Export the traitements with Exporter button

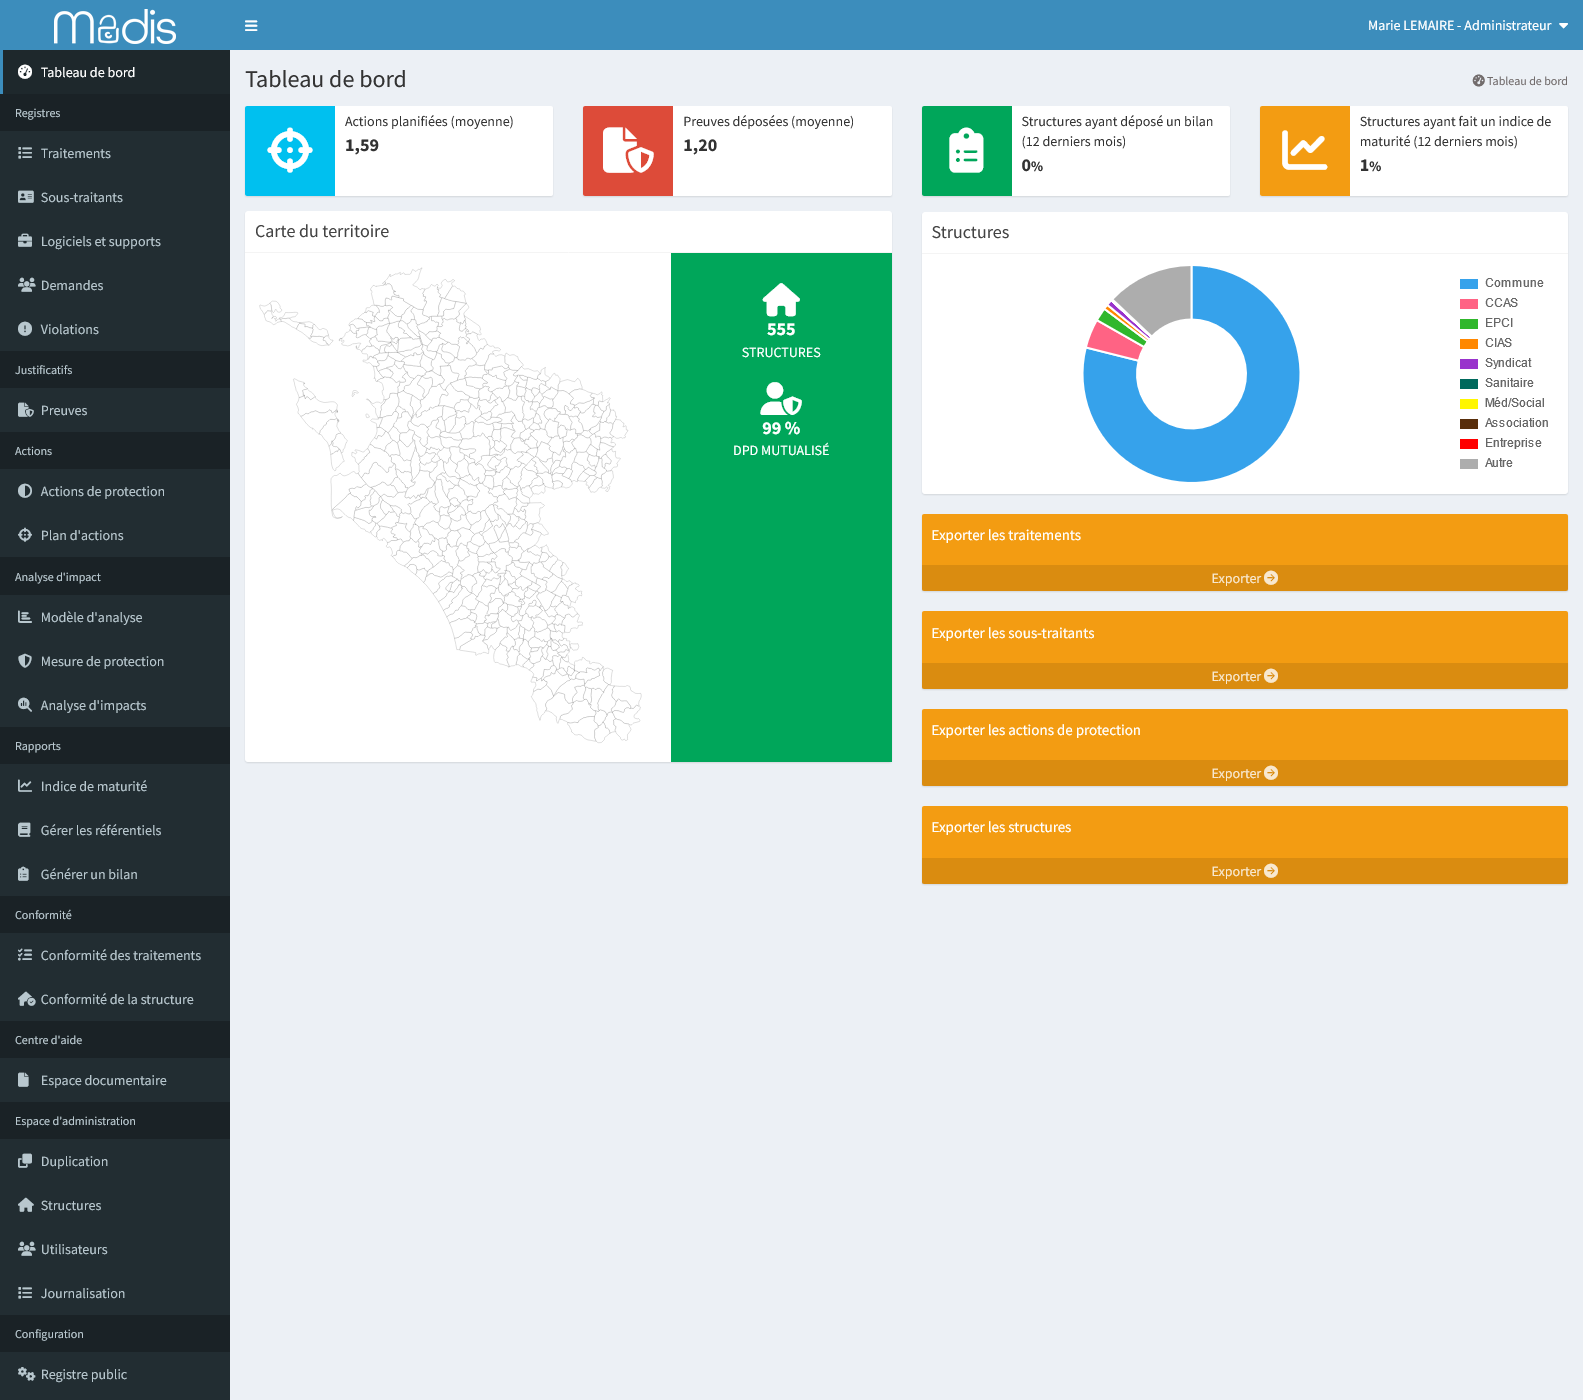pos(1244,578)
